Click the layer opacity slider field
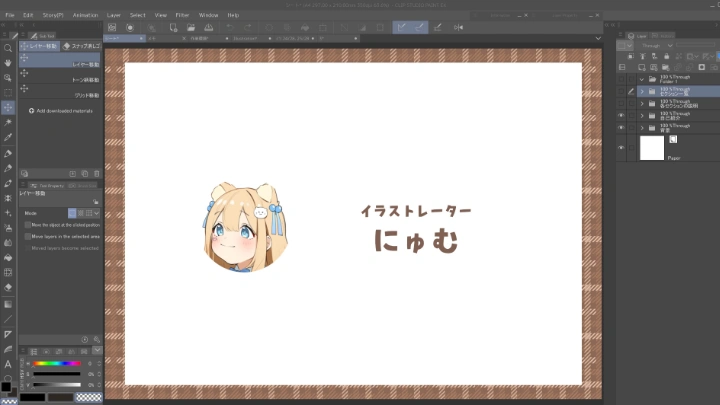This screenshot has width=720, height=405. coord(695,45)
